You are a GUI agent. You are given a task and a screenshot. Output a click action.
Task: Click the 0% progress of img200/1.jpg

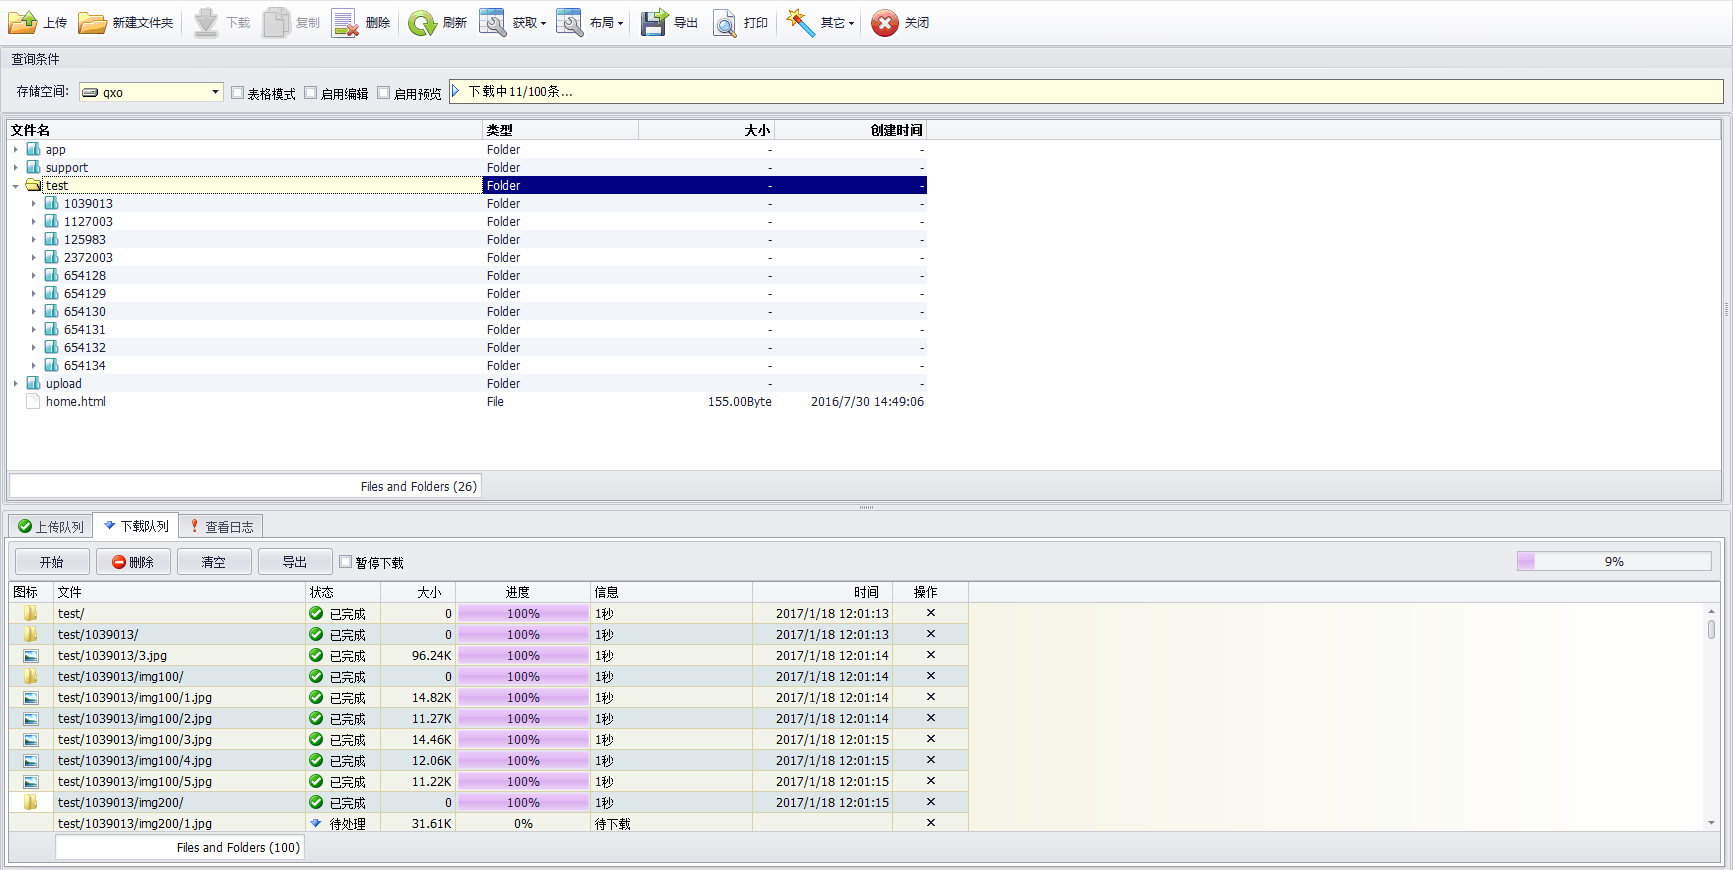(x=523, y=824)
